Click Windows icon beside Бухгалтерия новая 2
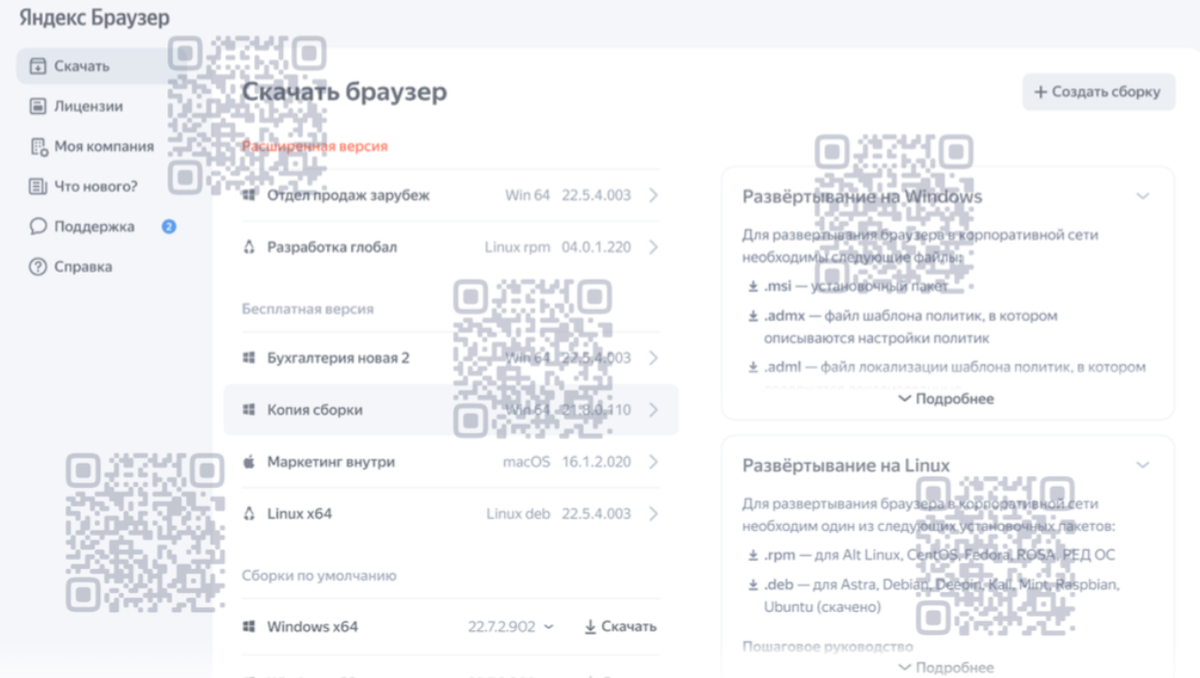The width and height of the screenshot is (1200, 678). (249, 358)
